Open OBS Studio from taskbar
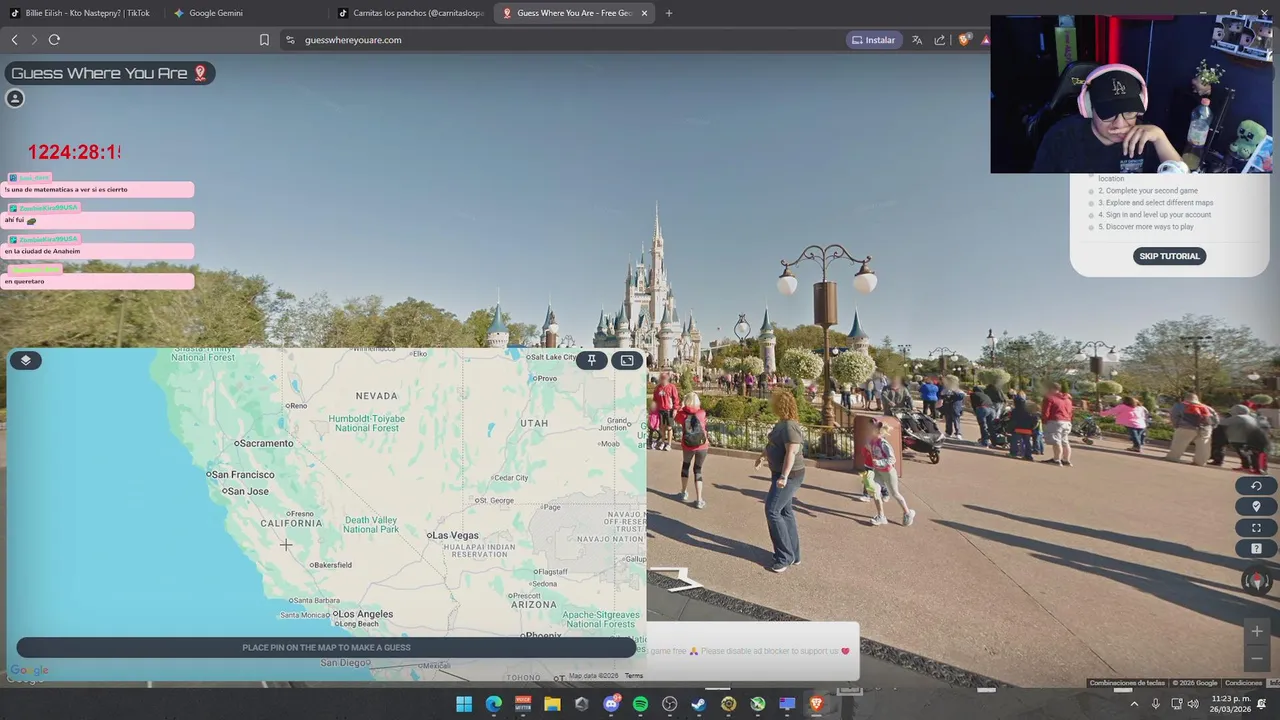The width and height of the screenshot is (1280, 720). click(x=670, y=704)
